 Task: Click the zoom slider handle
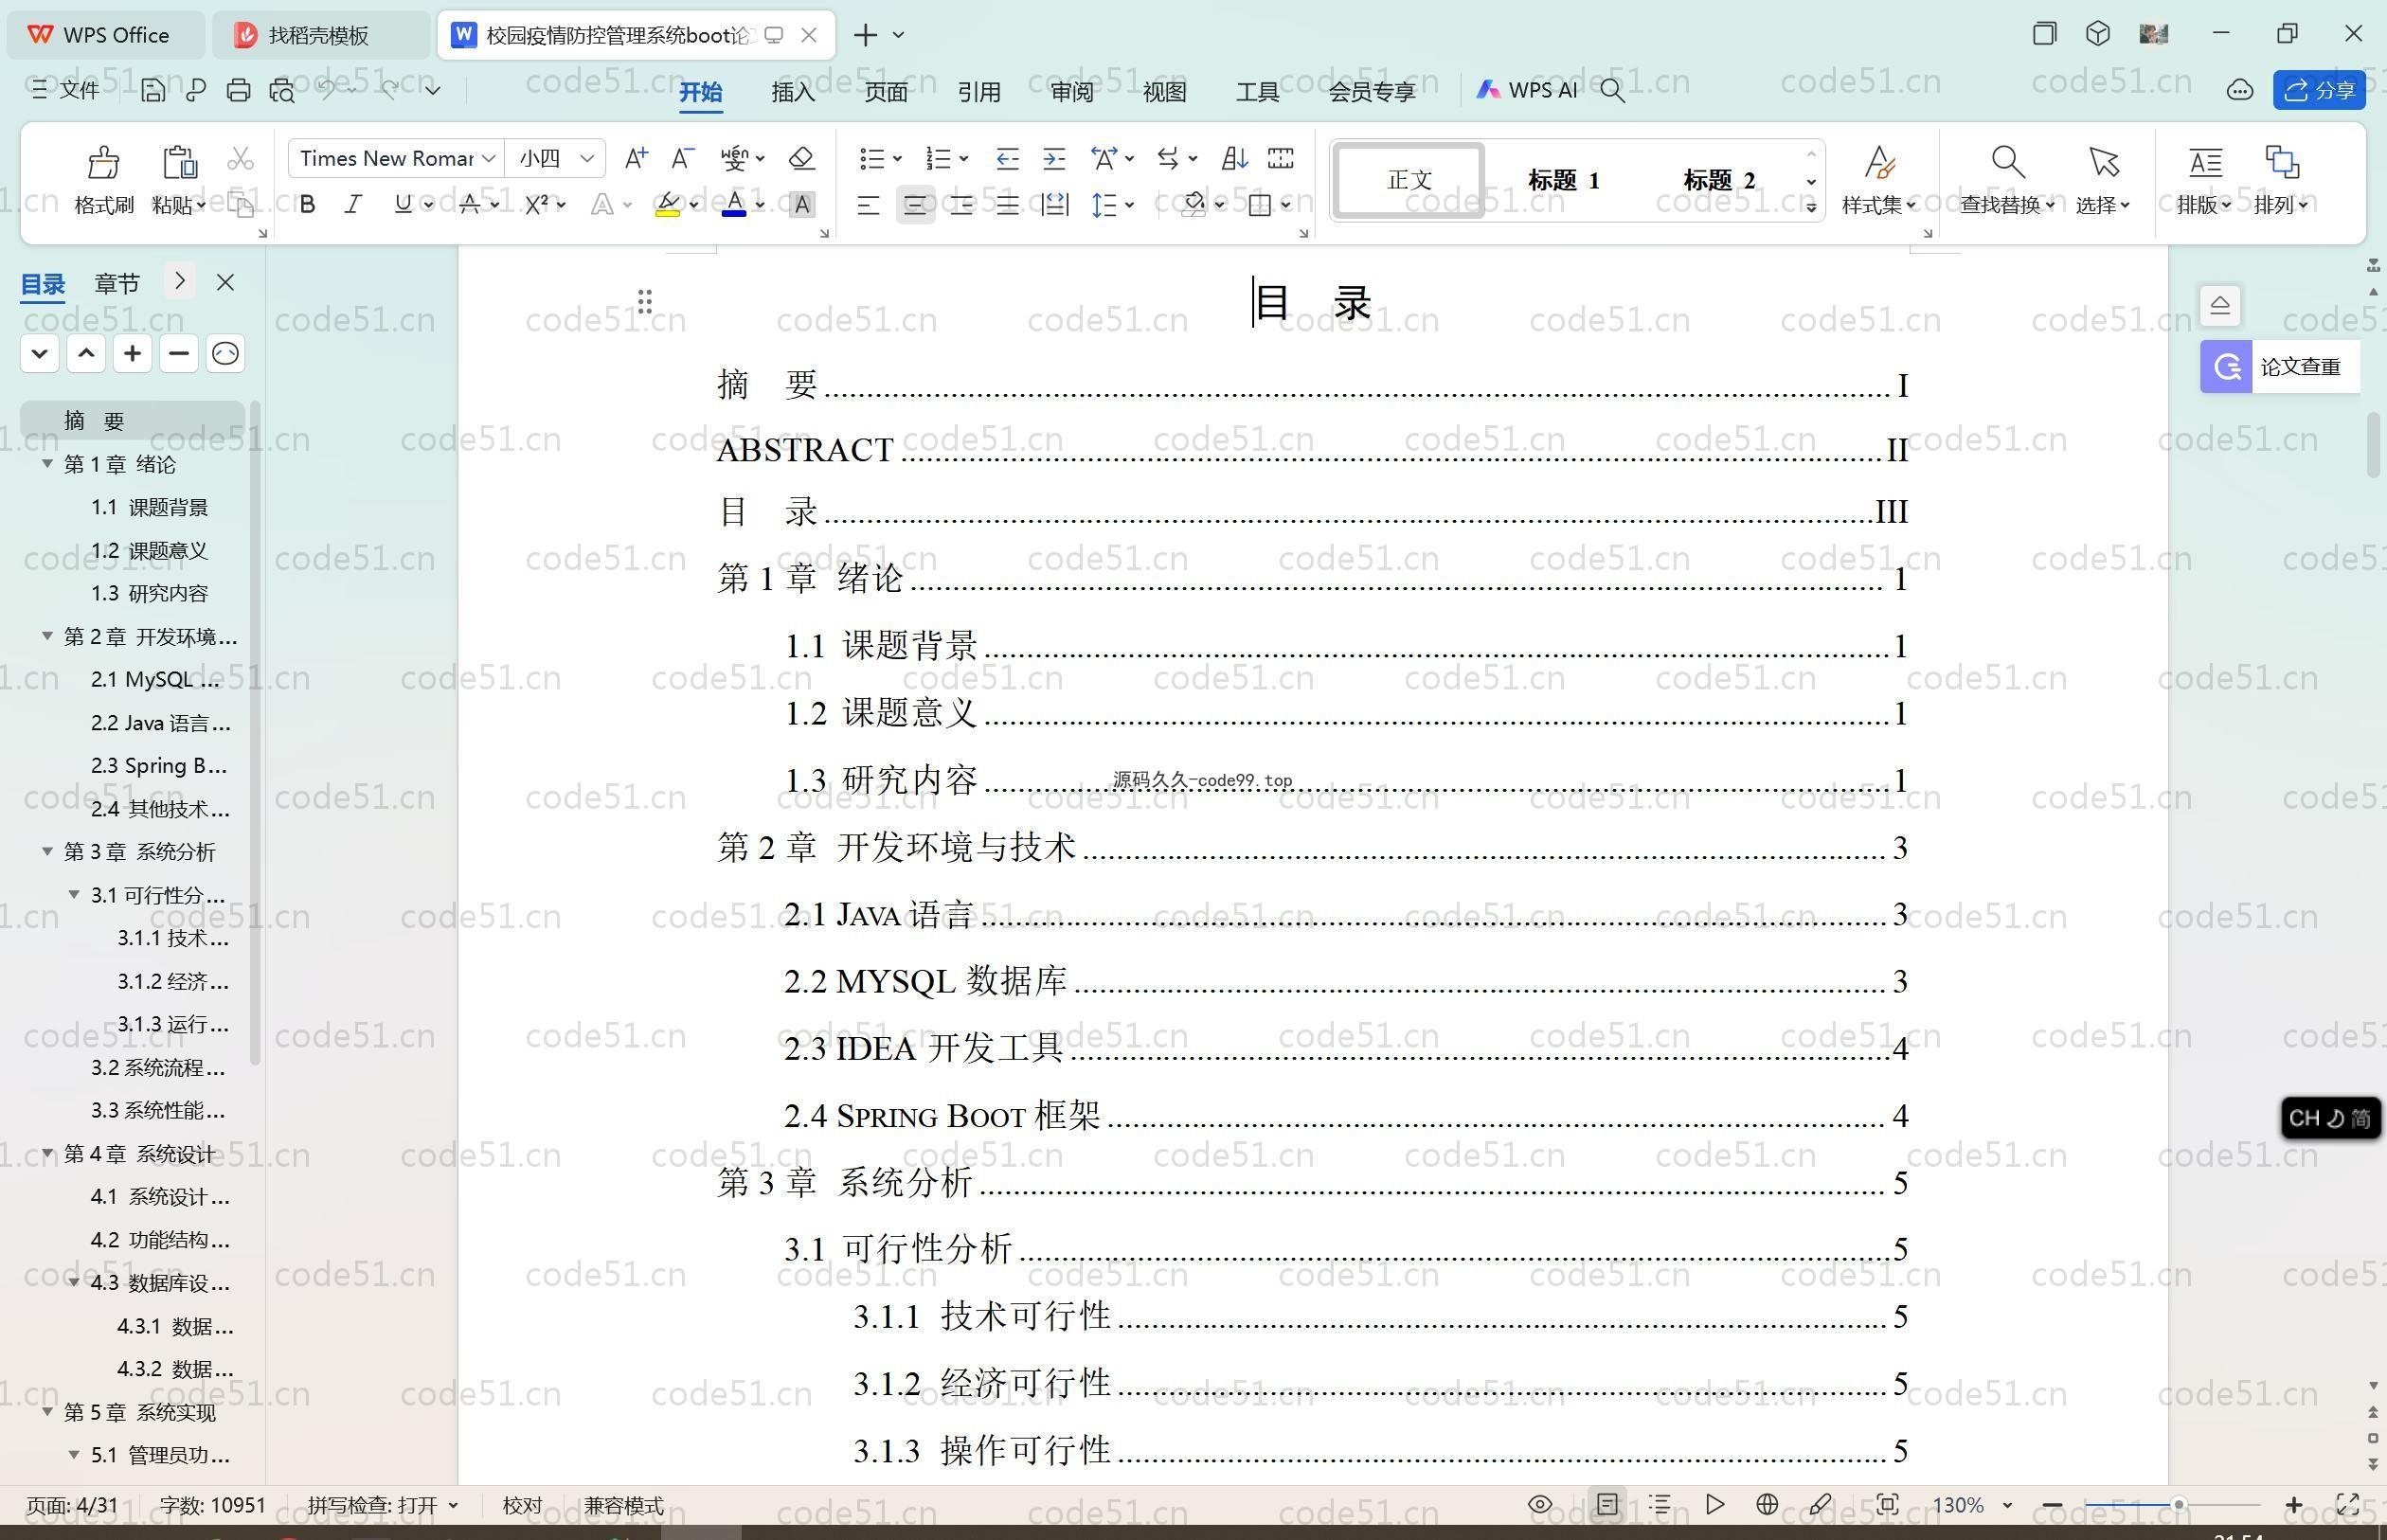(2178, 1504)
